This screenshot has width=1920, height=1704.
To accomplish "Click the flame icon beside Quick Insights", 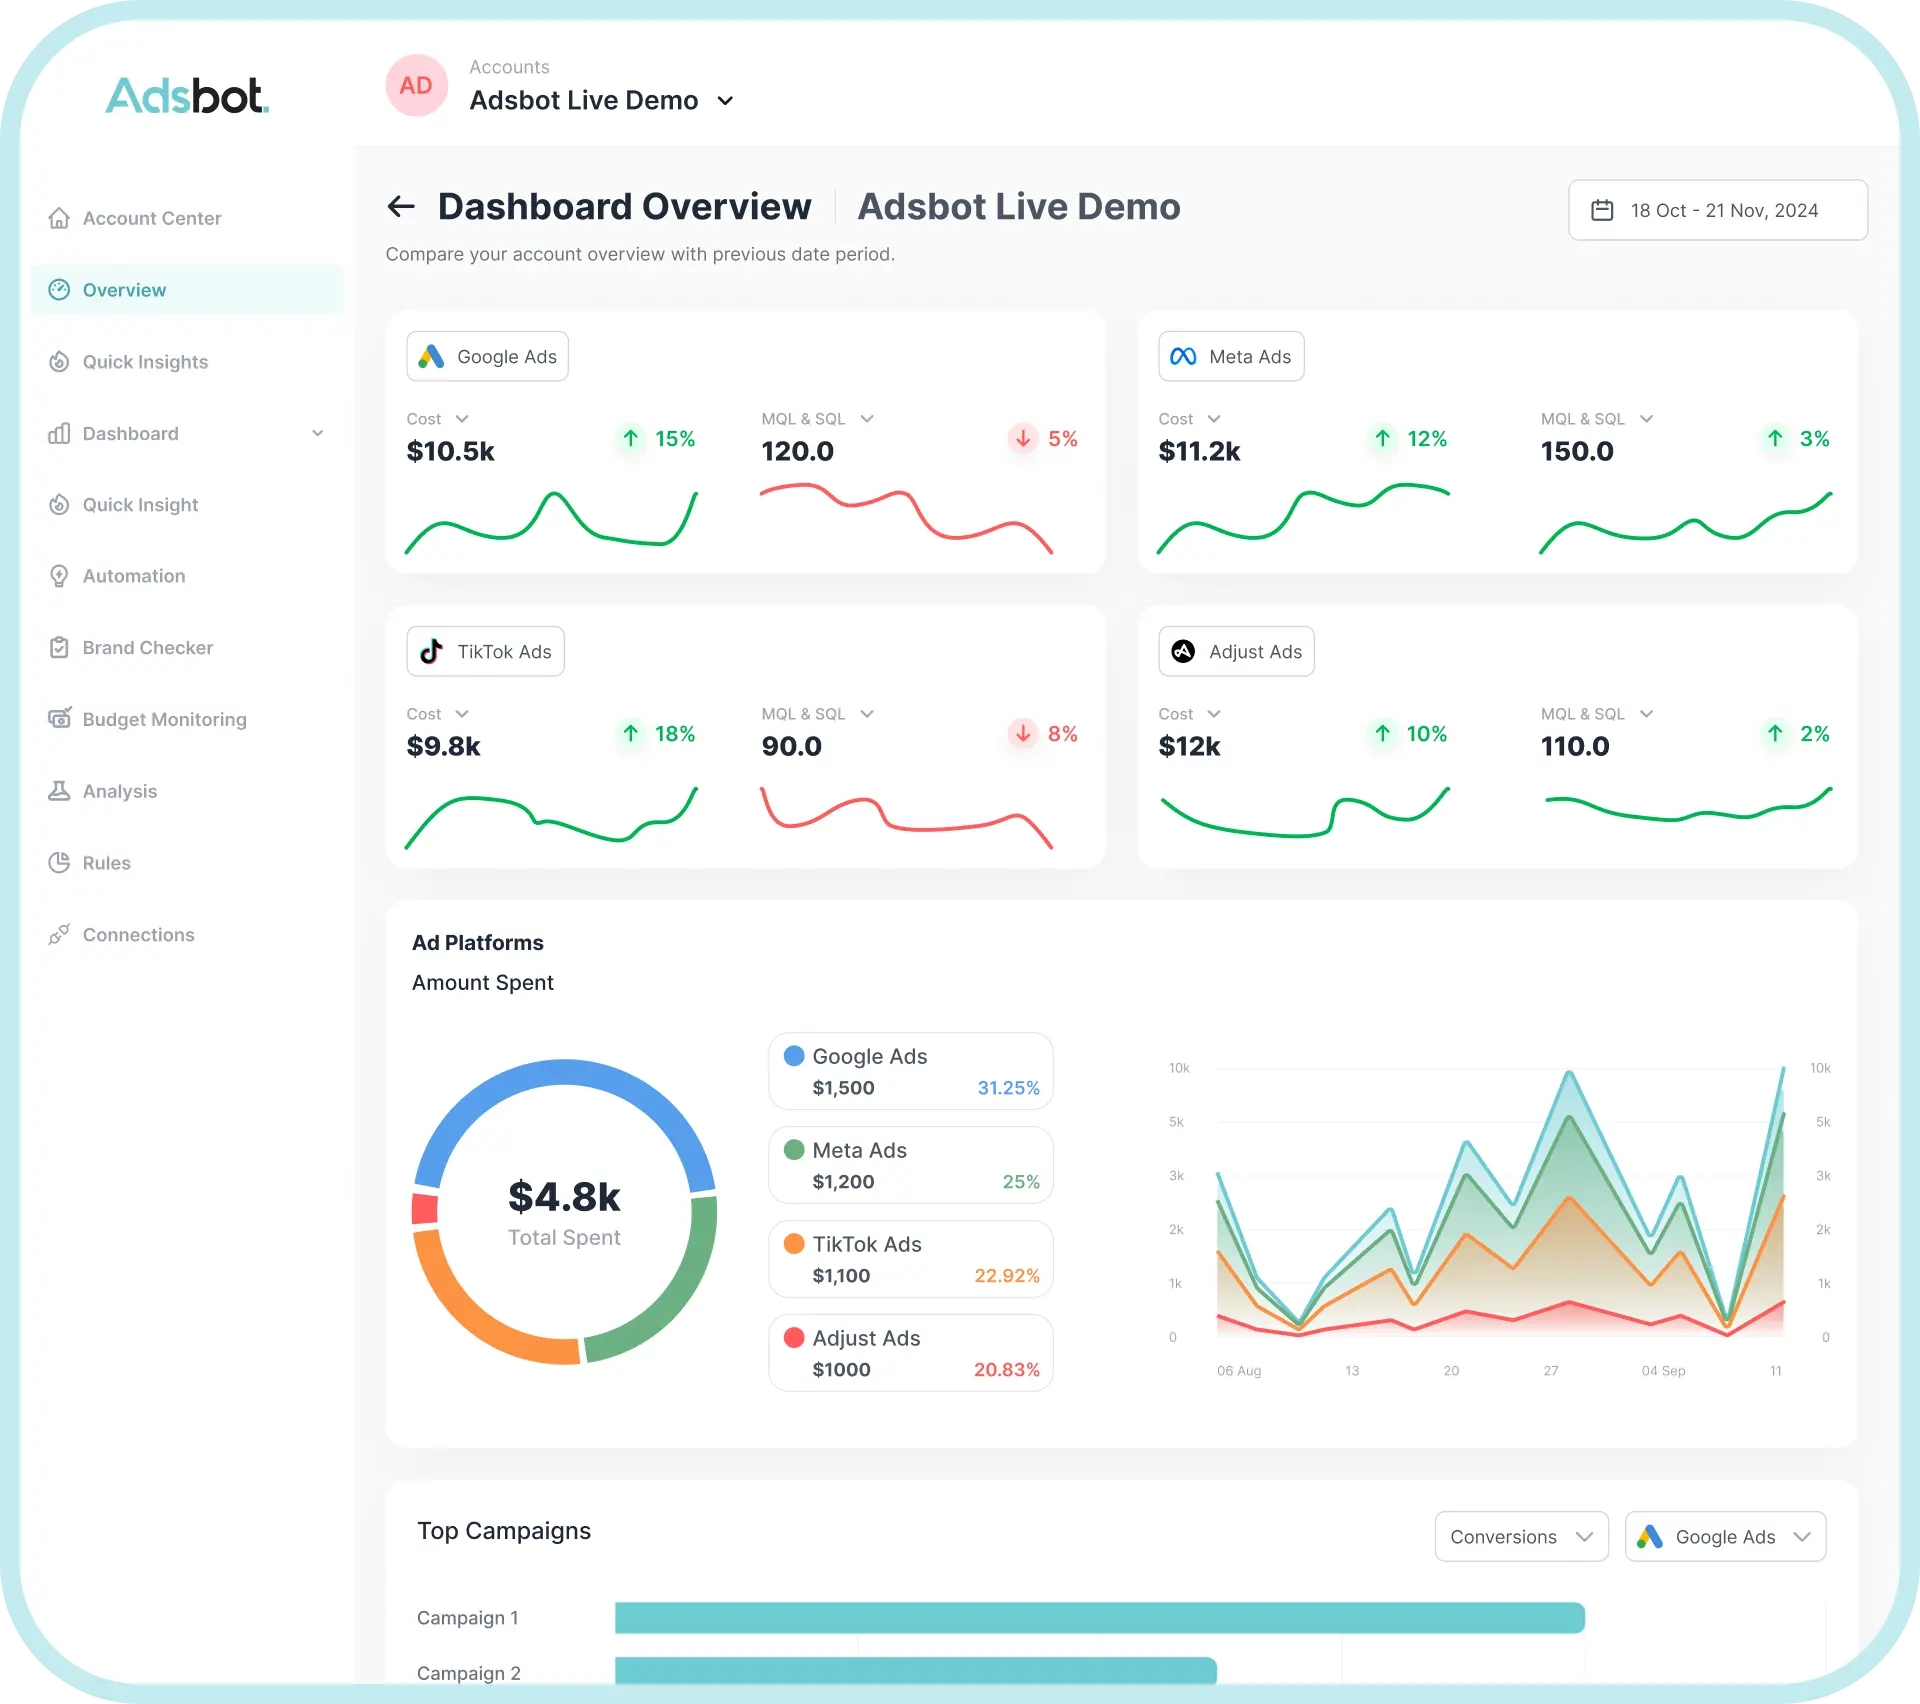I will coord(59,362).
